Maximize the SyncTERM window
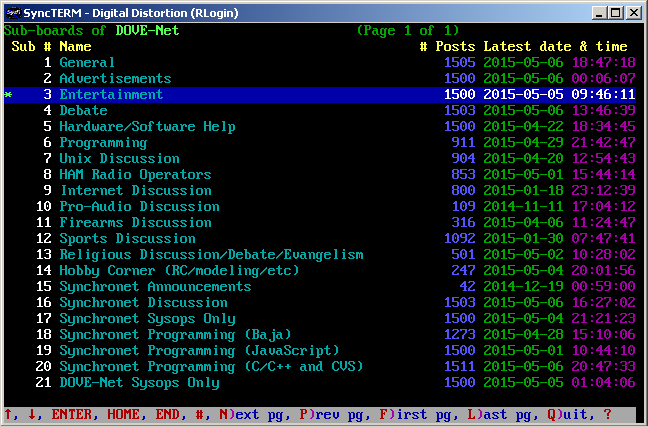 pos(616,12)
